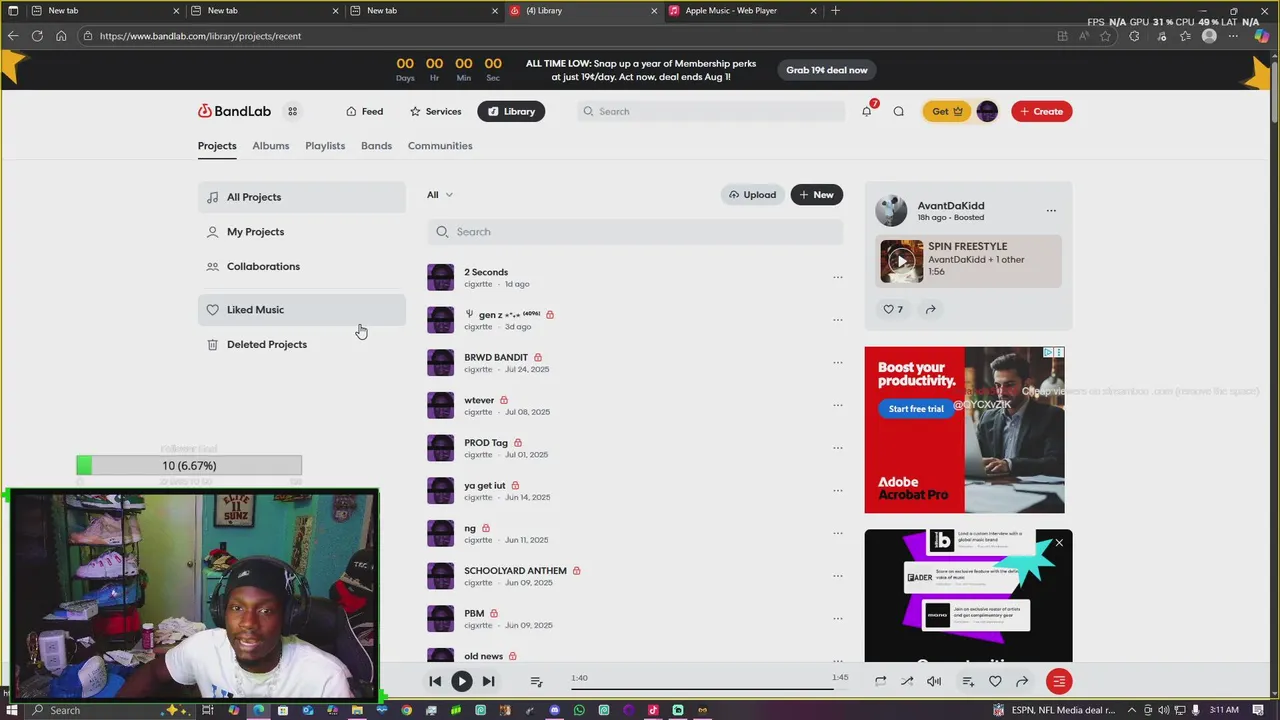The height and width of the screenshot is (720, 1280).
Task: Open options menu for gen z project
Action: tap(838, 320)
